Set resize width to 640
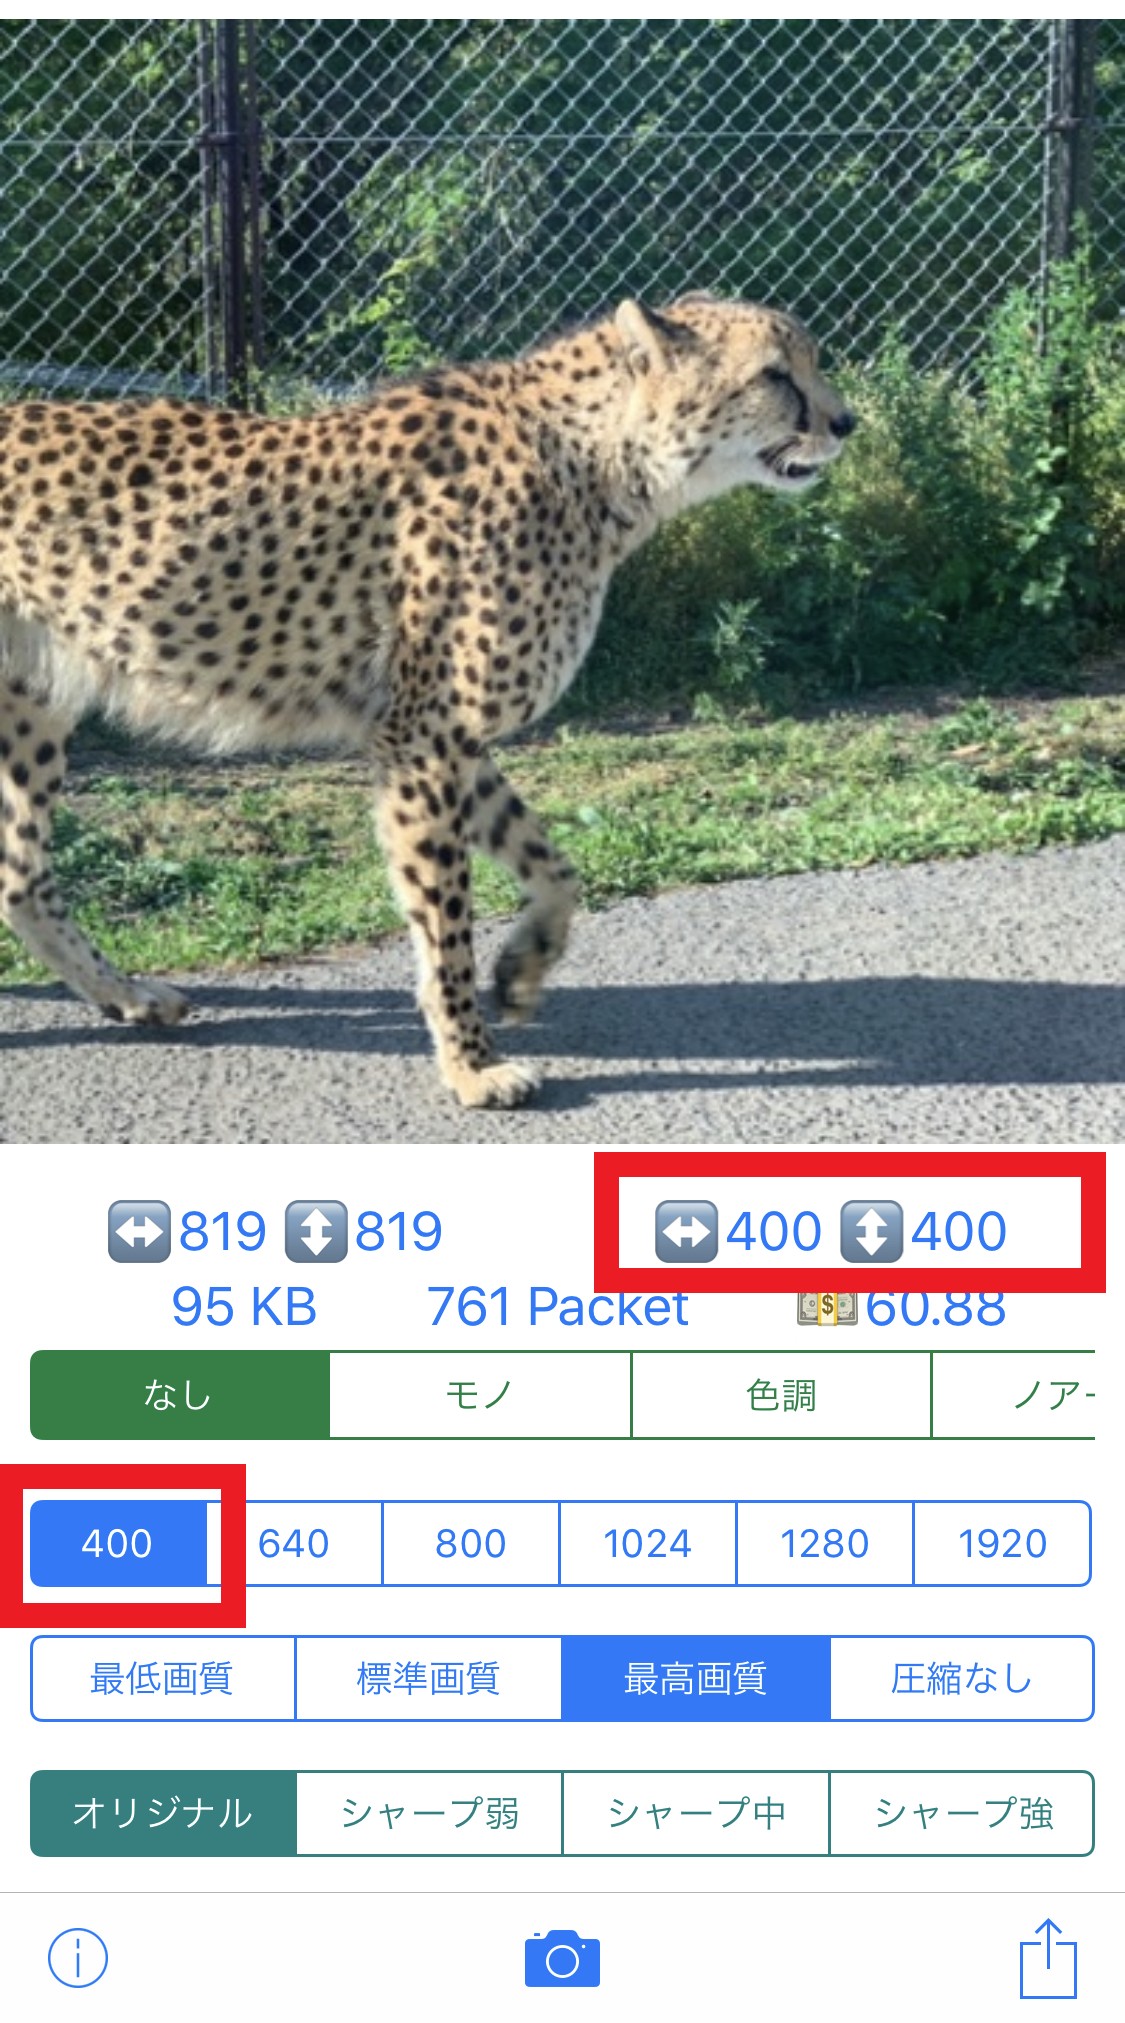This screenshot has height=2023, width=1125. 294,1543
